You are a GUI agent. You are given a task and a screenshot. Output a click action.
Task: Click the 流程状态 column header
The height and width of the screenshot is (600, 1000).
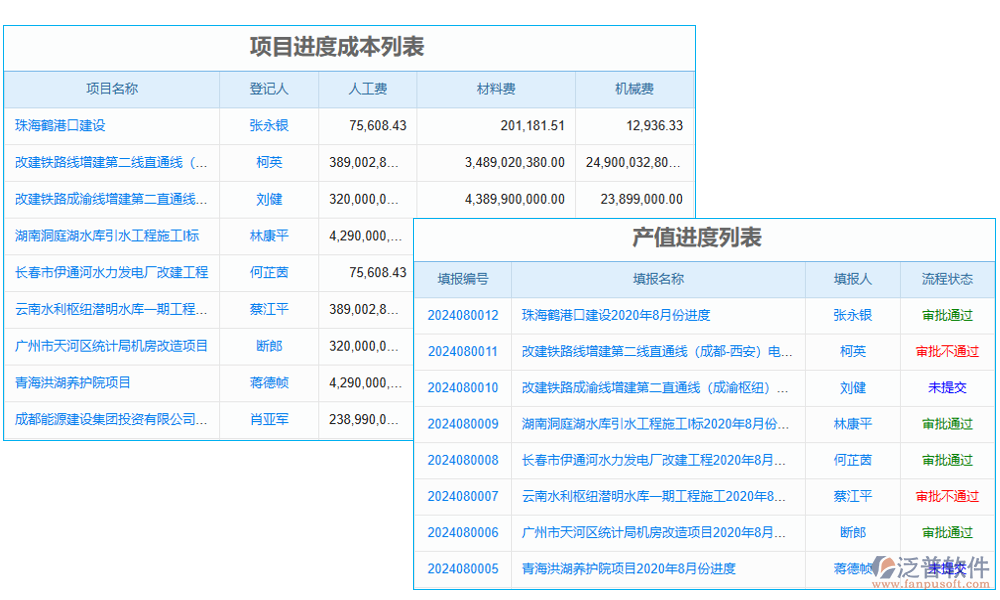click(x=947, y=279)
